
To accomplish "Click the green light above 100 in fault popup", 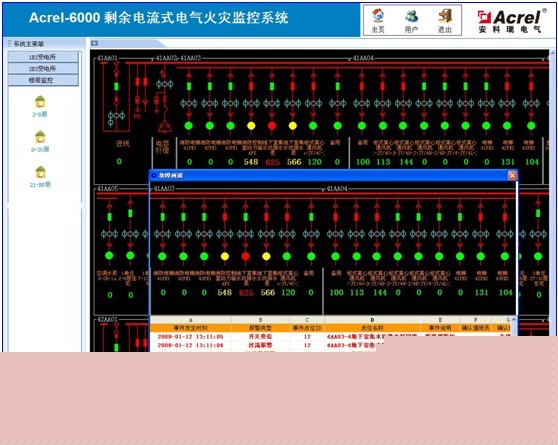I will pos(335,256).
